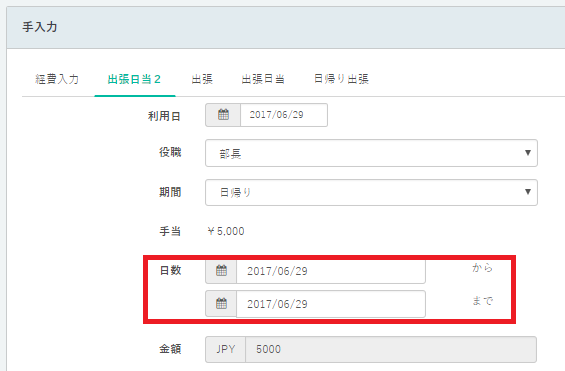
Task: Click the 日数 field label
Action: [170, 270]
